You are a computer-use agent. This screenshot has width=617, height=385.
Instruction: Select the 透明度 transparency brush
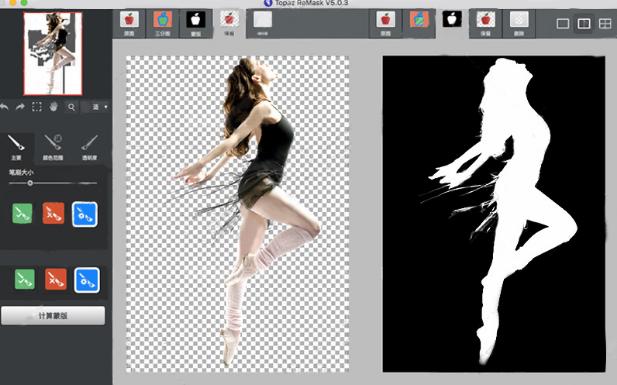(x=89, y=148)
